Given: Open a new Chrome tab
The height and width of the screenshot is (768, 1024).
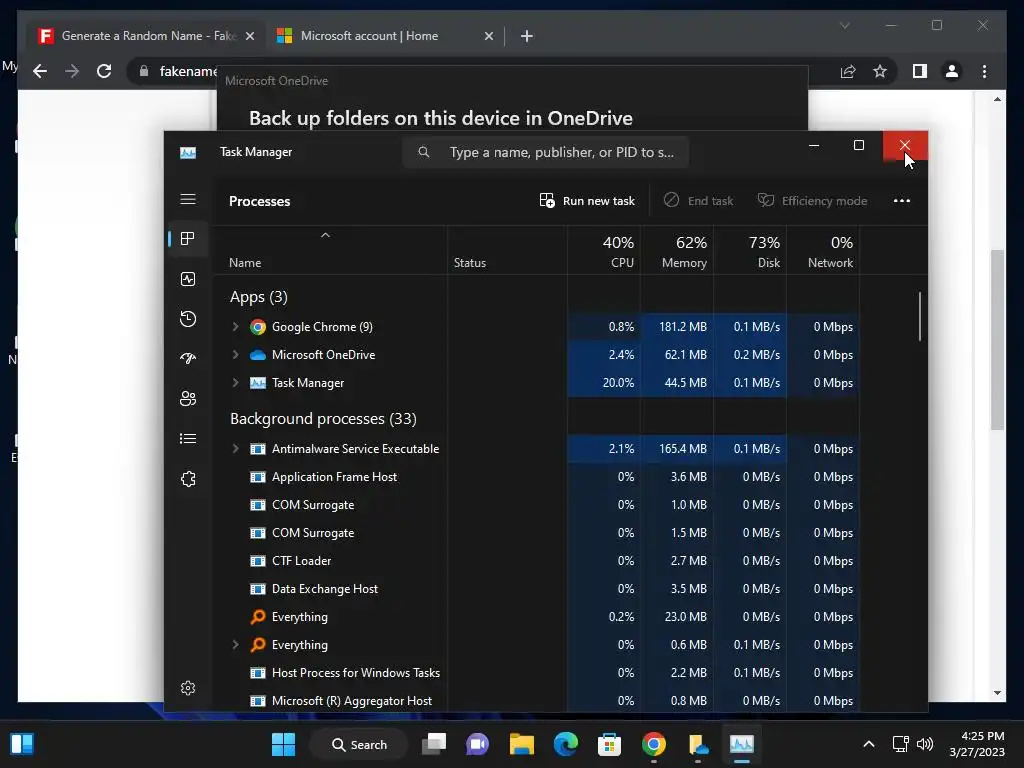Looking at the screenshot, I should 526,36.
